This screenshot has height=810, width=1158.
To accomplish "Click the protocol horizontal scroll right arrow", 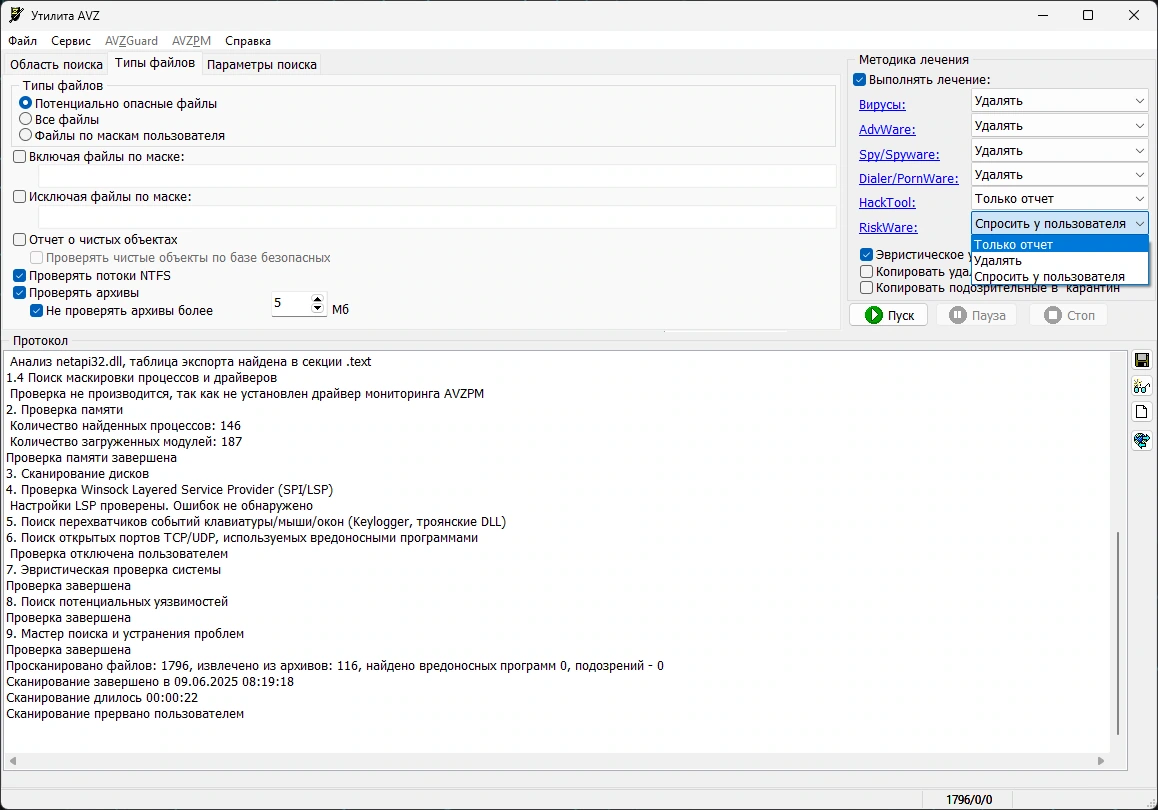I will point(1100,761).
